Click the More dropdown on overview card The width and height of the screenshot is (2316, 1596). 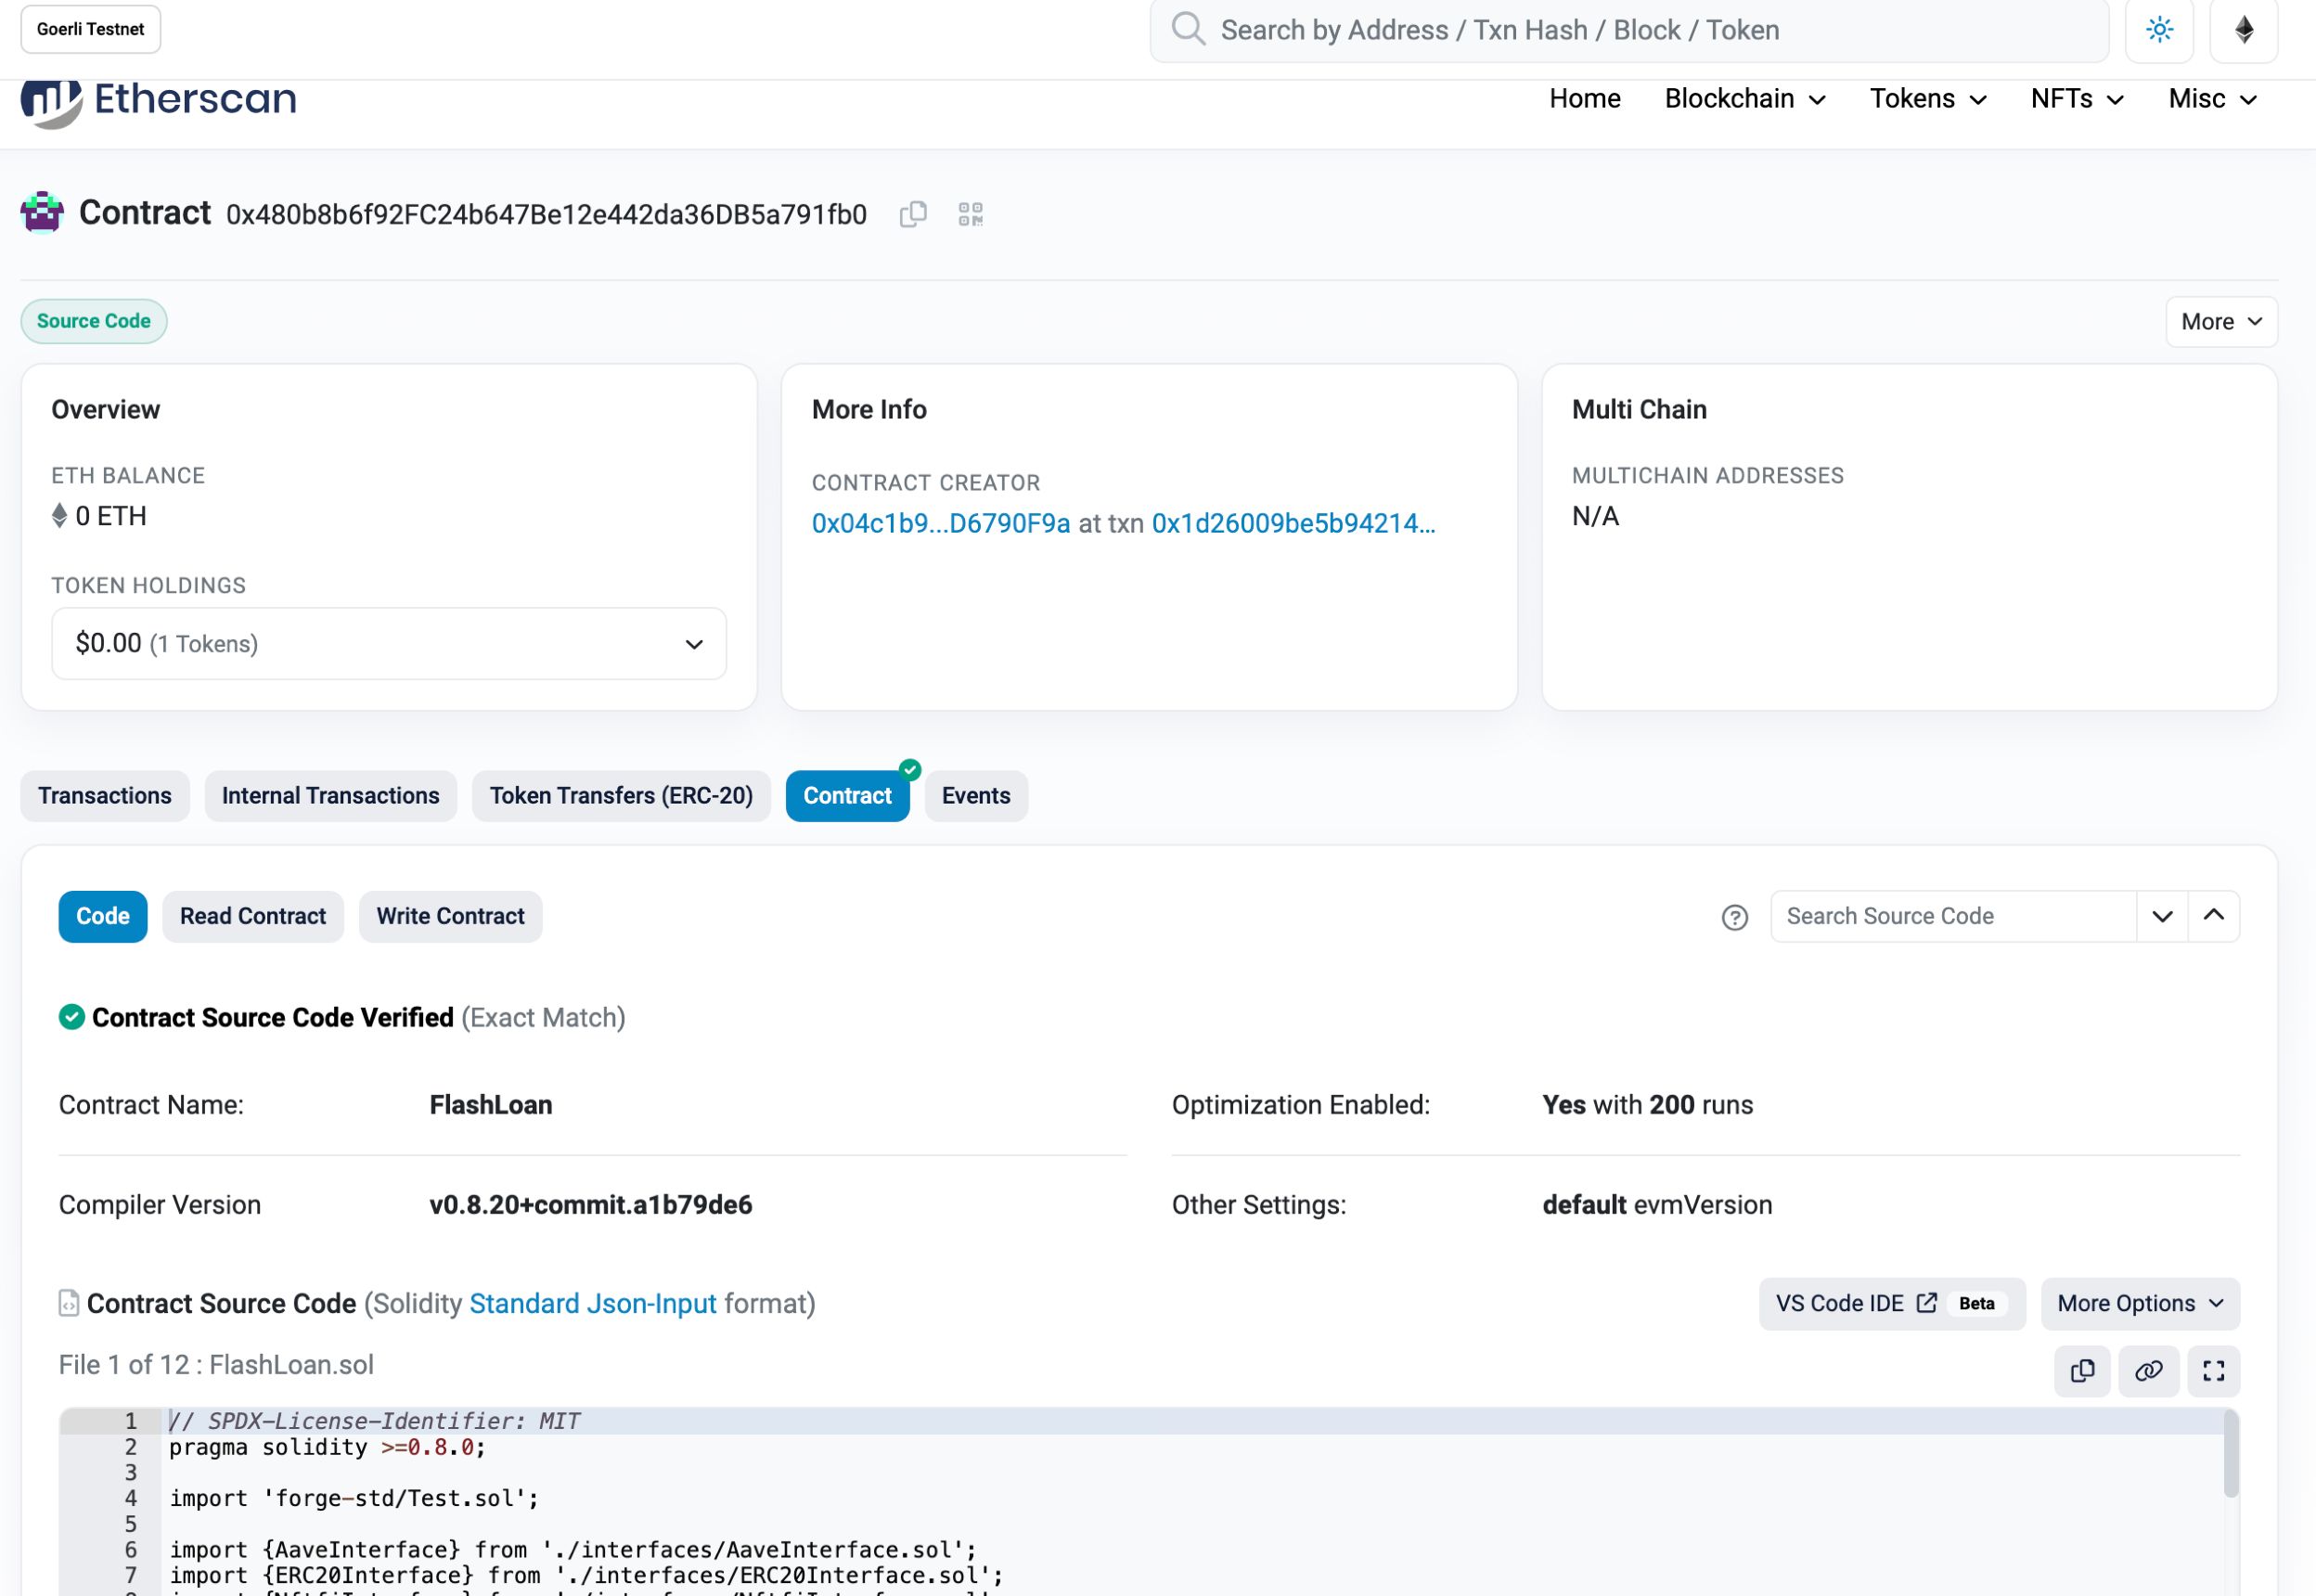click(x=2222, y=322)
